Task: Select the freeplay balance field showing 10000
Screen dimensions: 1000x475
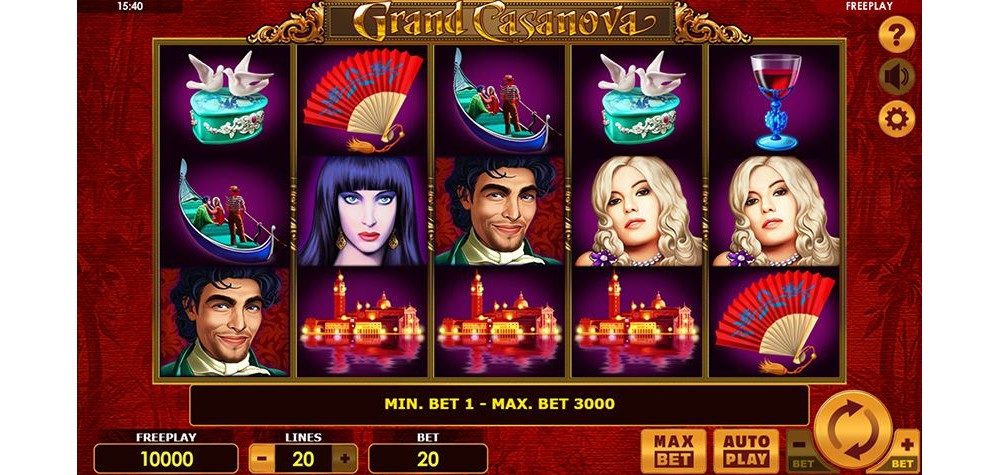Action: [x=166, y=458]
